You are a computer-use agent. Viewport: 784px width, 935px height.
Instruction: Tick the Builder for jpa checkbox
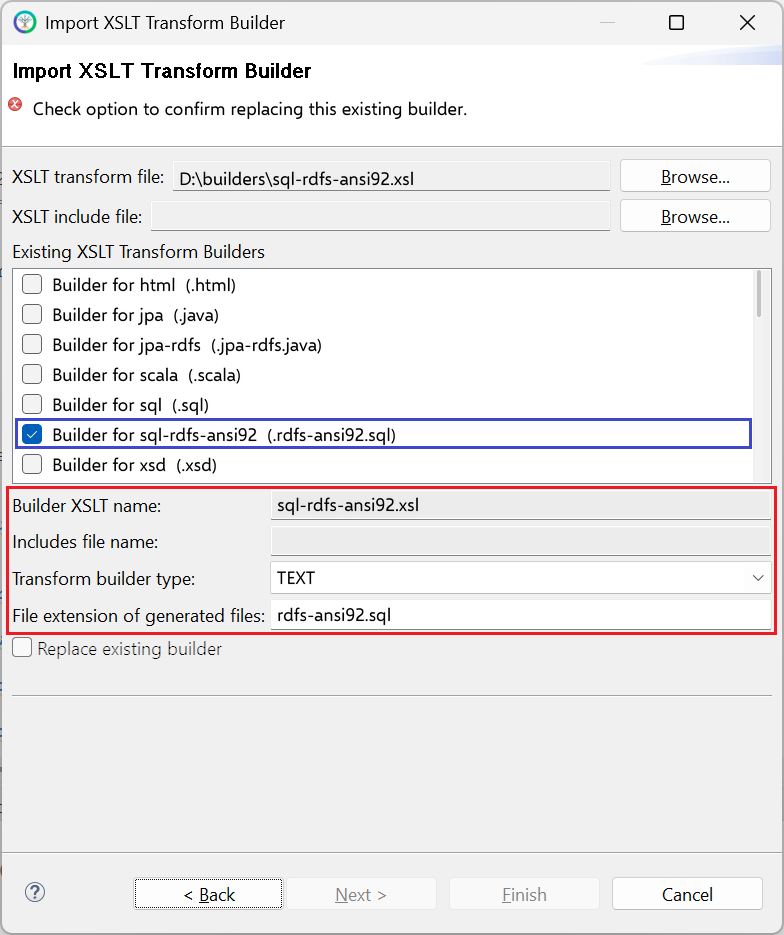click(x=32, y=314)
